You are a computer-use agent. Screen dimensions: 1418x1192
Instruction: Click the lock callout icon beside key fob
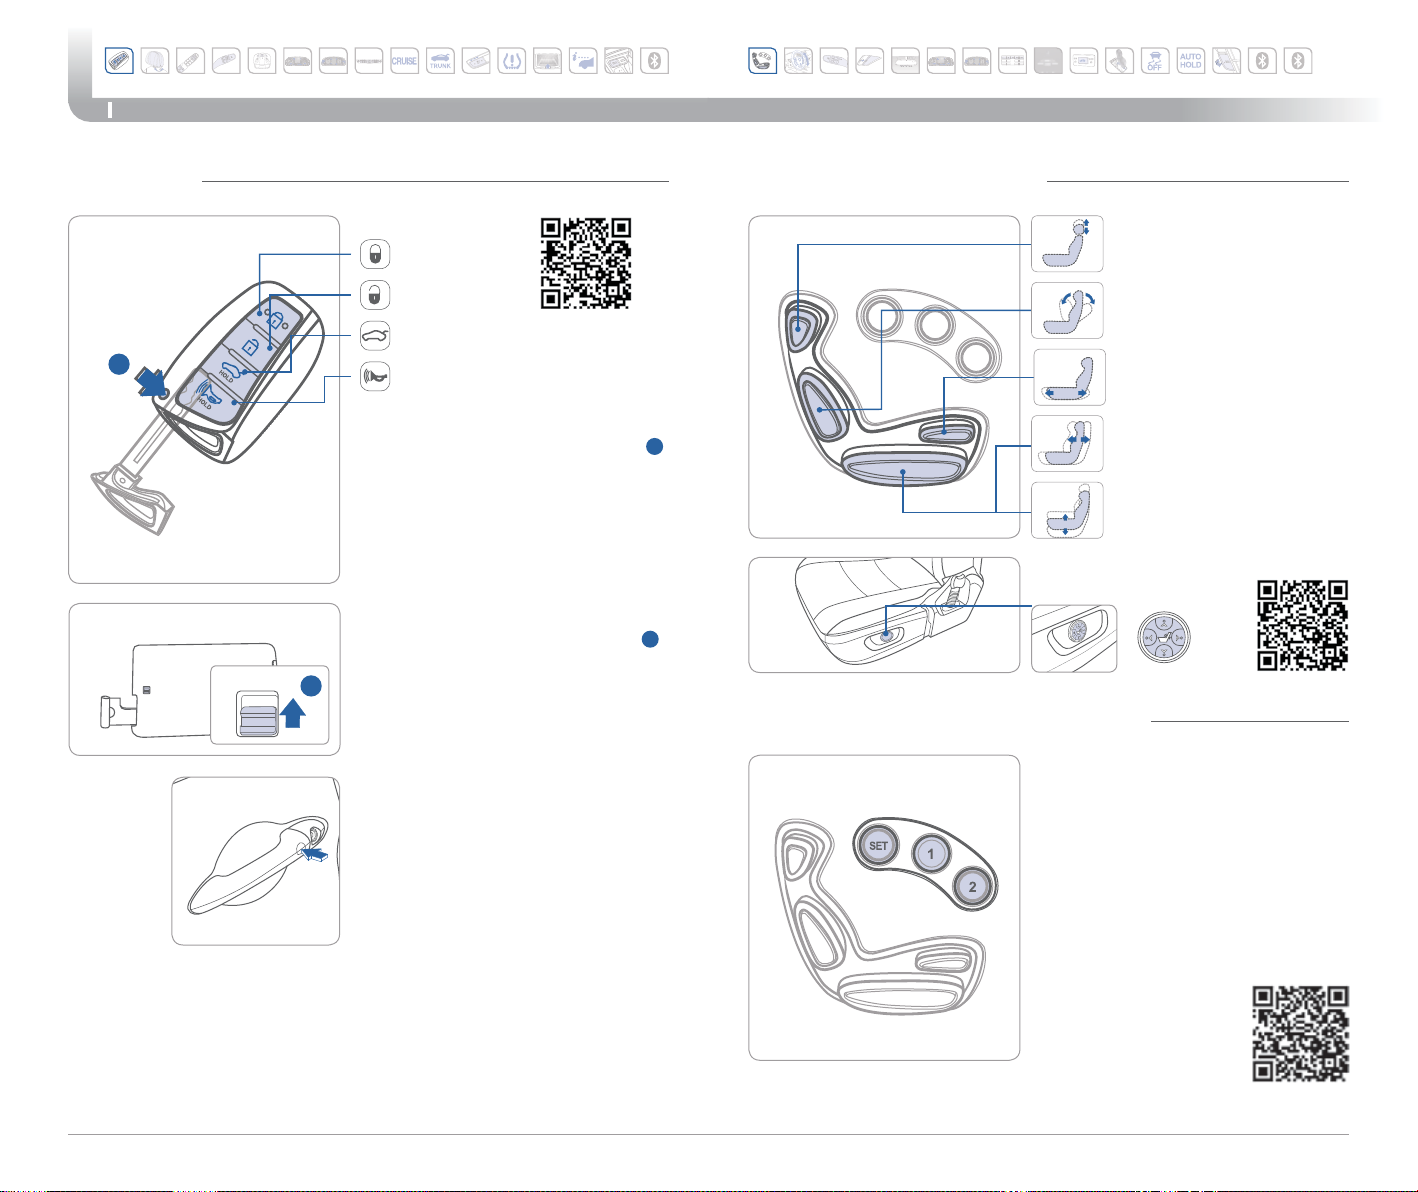coord(375,254)
